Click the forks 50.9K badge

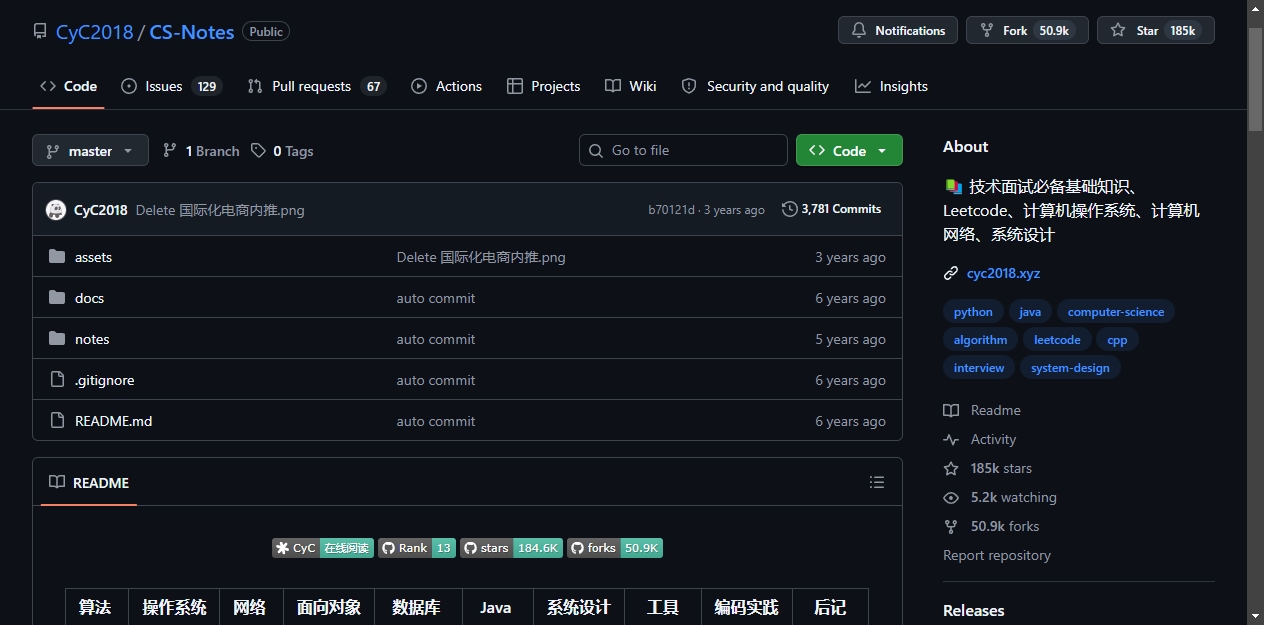click(615, 548)
